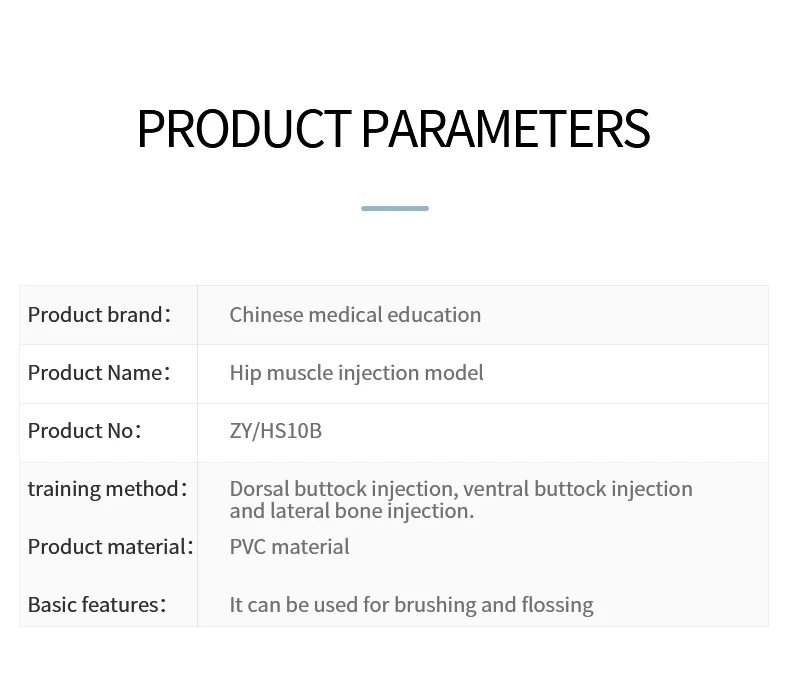This screenshot has height=674, width=790.
Task: Click the word PRODUCT in the heading
Action: click(x=243, y=129)
